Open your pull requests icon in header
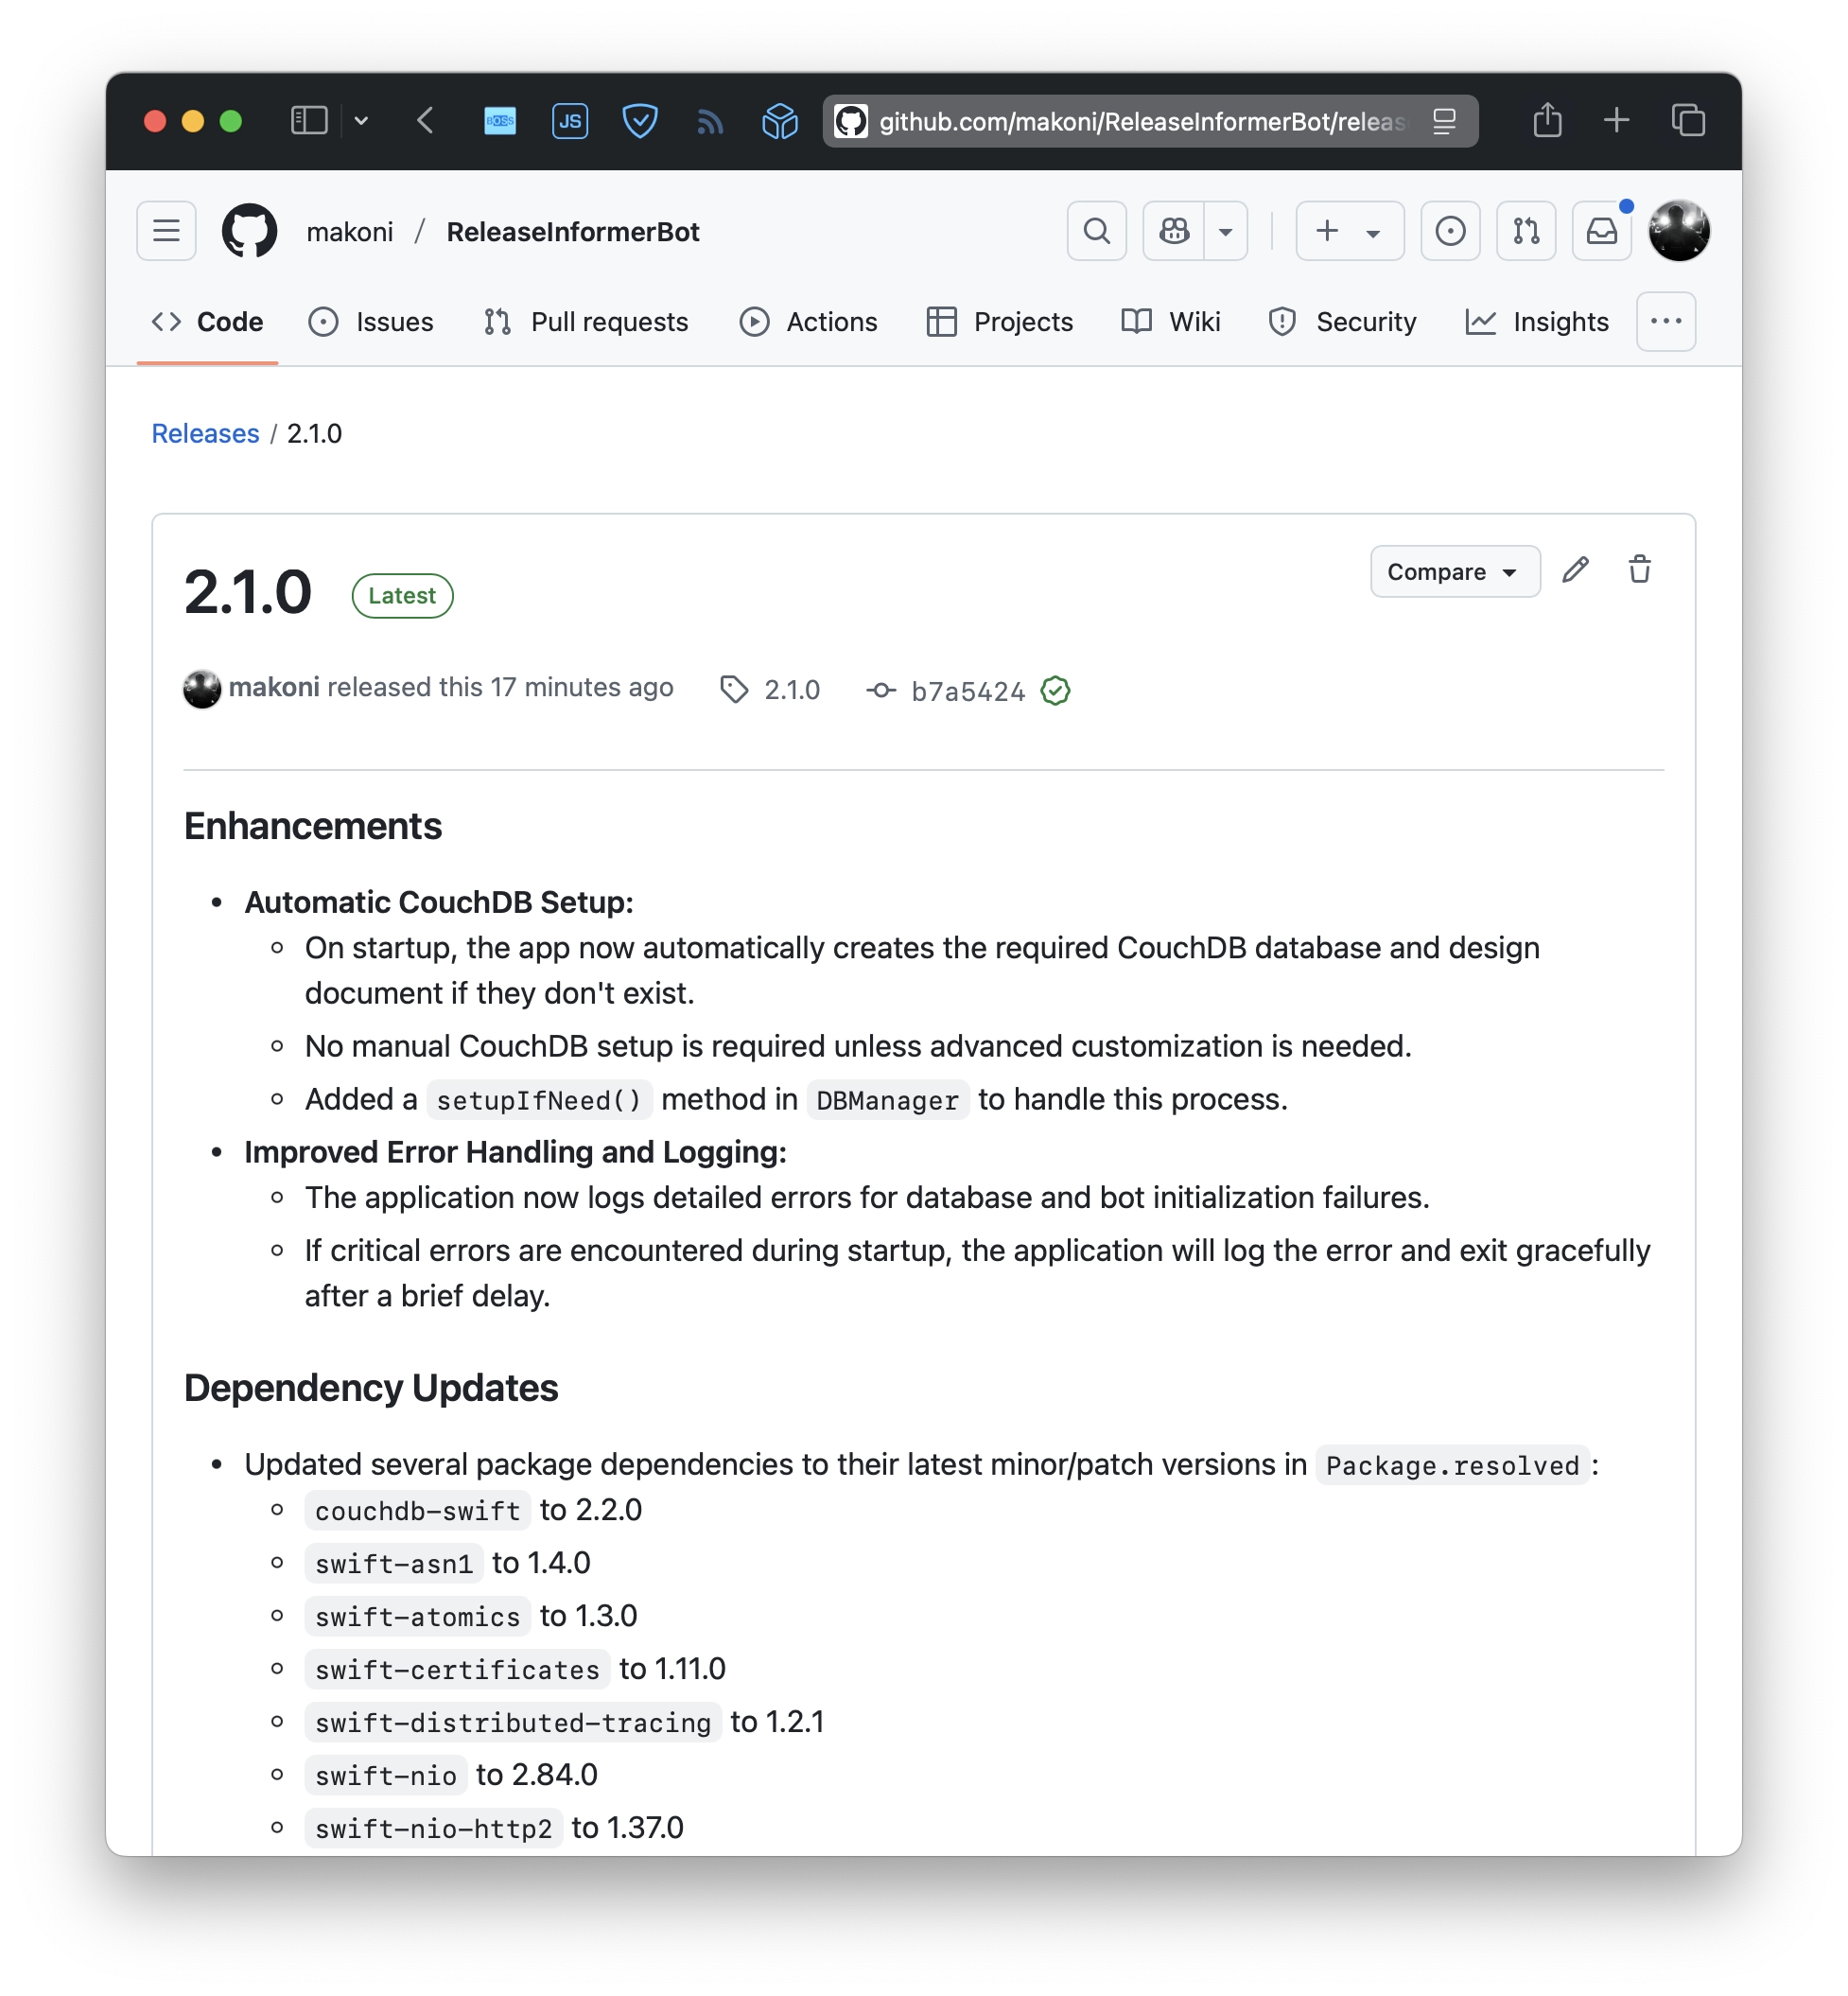 tap(1526, 231)
